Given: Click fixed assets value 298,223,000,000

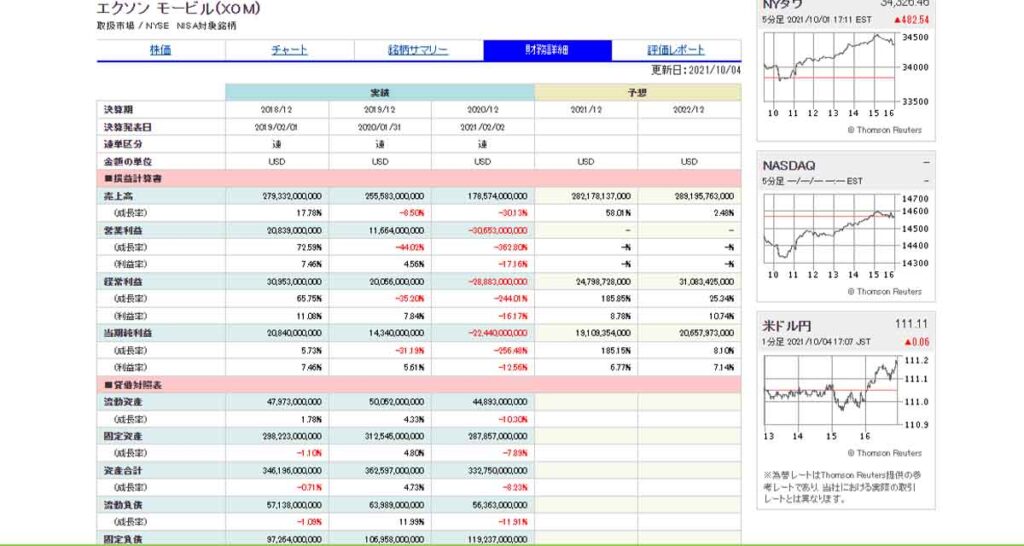Looking at the screenshot, I should pyautogui.click(x=290, y=436).
